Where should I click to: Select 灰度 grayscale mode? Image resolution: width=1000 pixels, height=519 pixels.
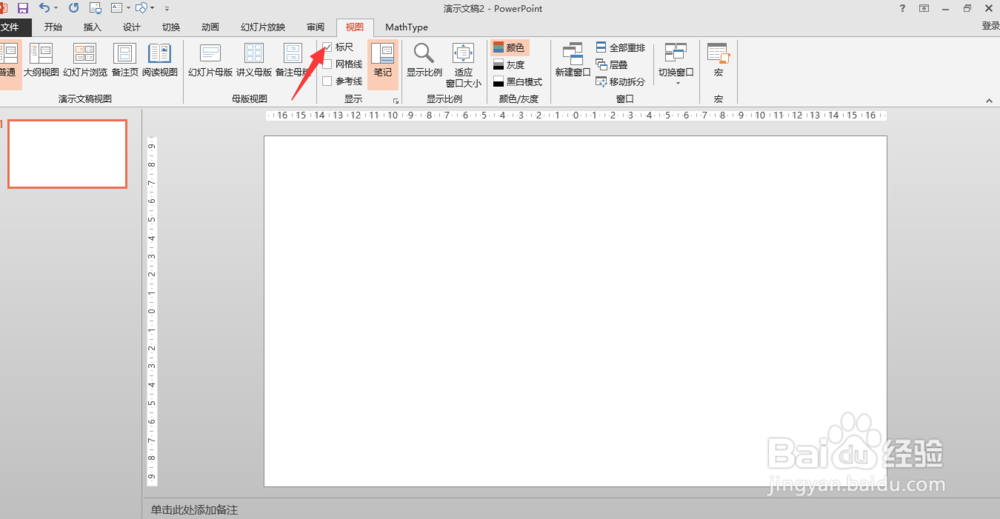pos(510,65)
